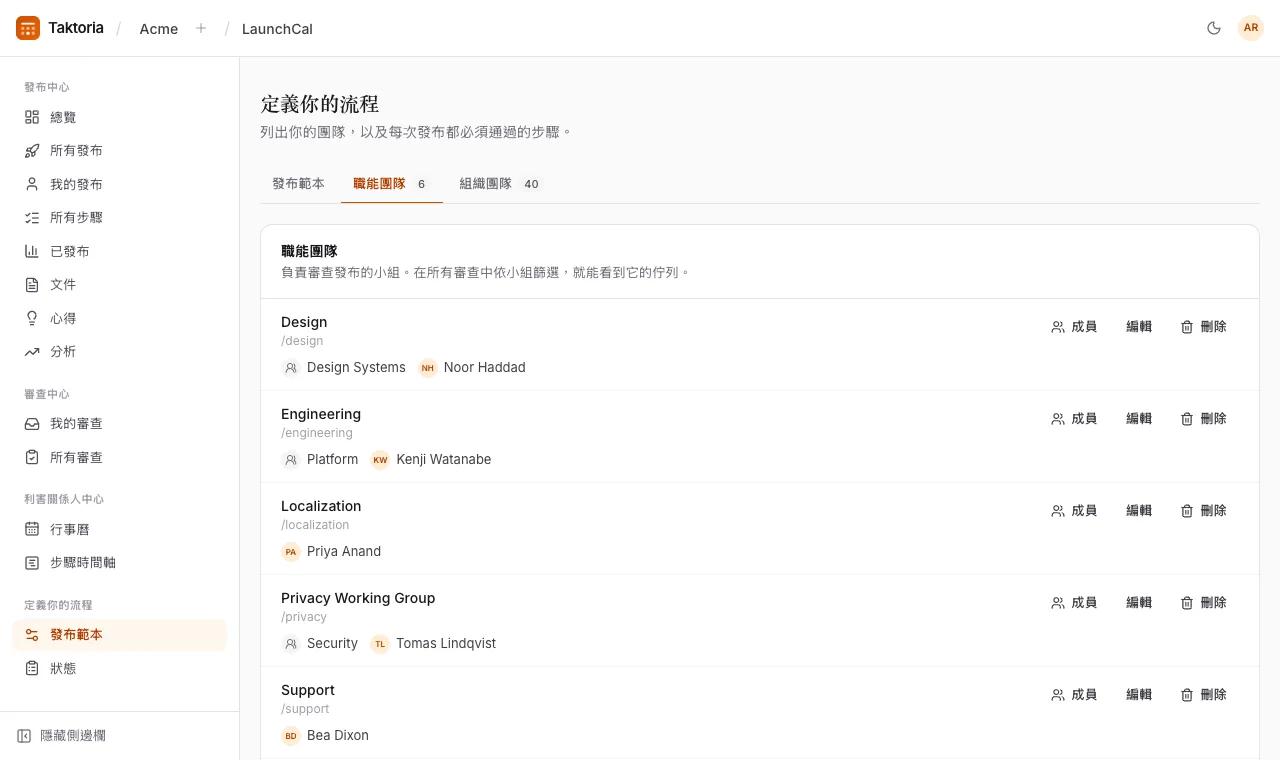
Task: Click the Security group icon
Action: click(x=291, y=644)
